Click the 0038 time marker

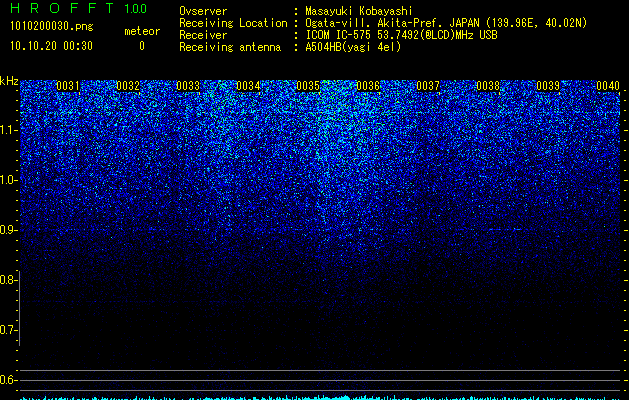(x=488, y=86)
